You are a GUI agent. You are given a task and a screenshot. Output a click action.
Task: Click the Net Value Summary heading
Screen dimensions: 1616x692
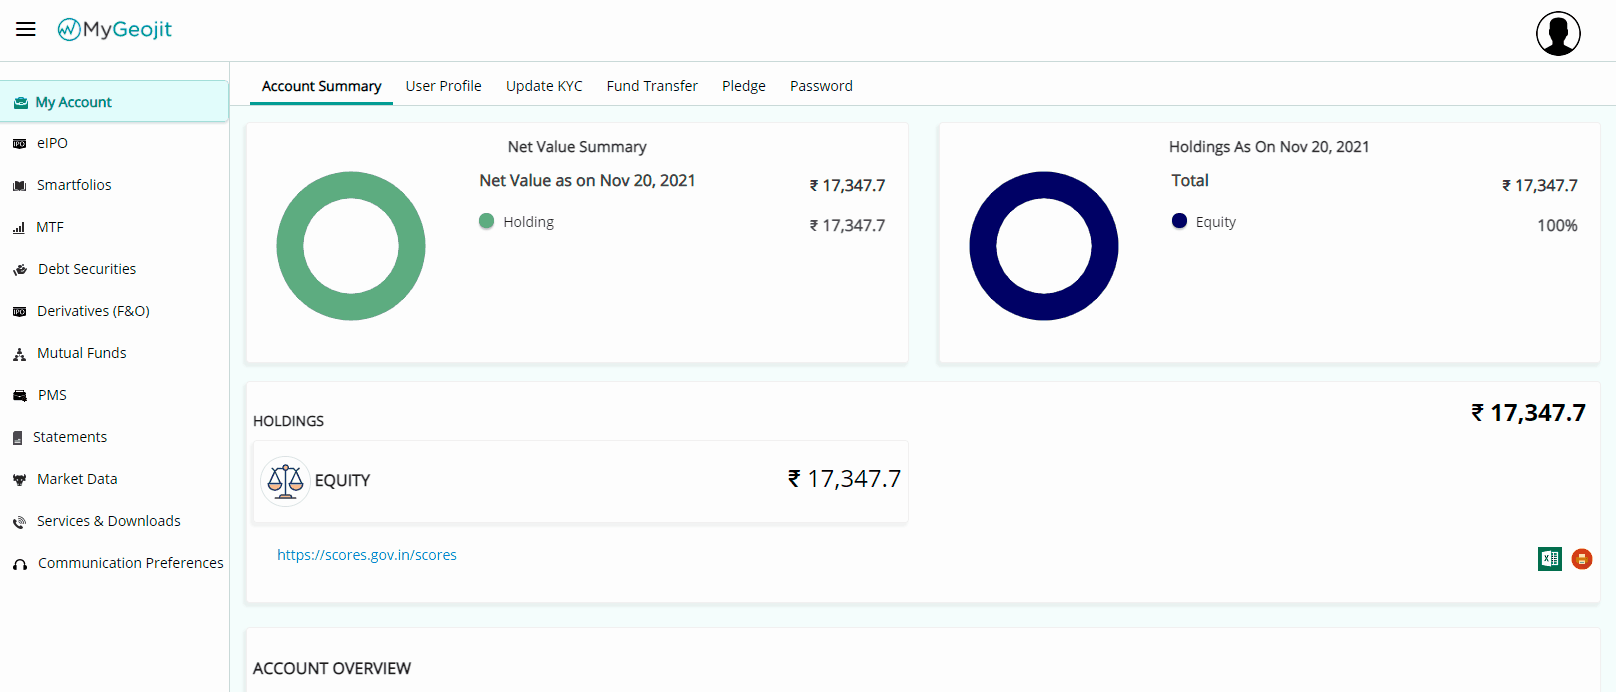point(577,147)
